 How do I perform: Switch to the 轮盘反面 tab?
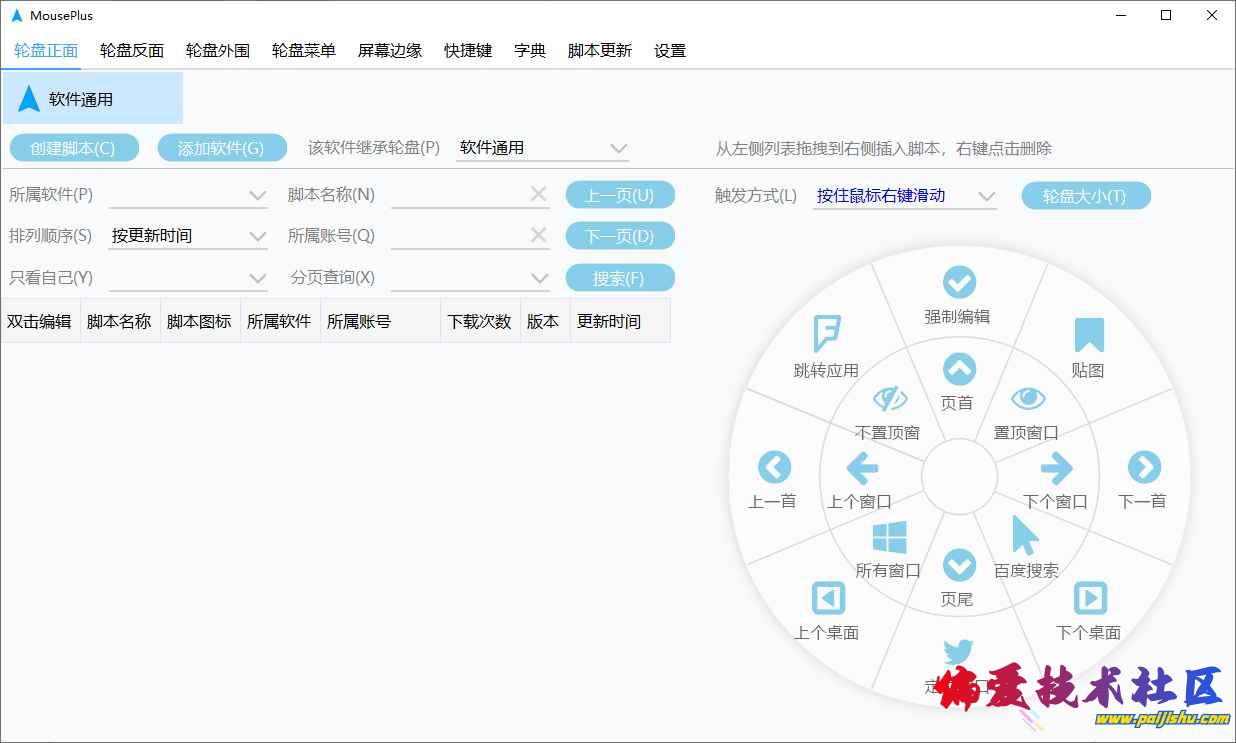(132, 51)
